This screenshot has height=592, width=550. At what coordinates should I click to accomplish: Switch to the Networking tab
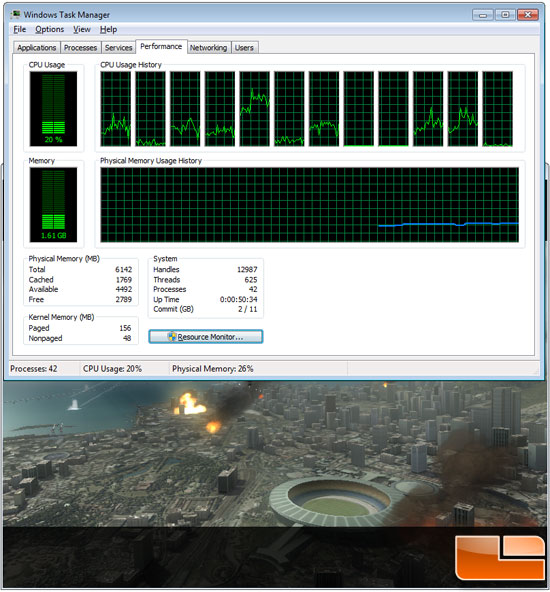(x=208, y=48)
